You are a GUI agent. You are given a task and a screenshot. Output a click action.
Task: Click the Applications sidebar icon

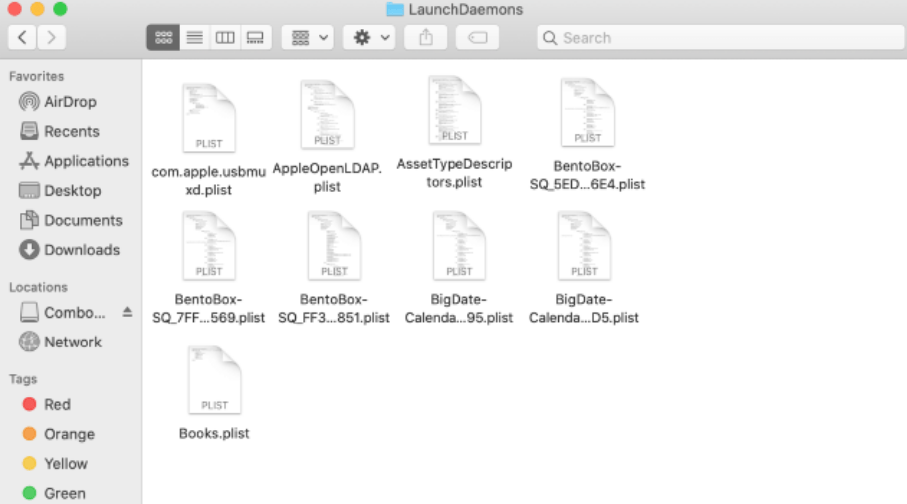[x=29, y=161]
